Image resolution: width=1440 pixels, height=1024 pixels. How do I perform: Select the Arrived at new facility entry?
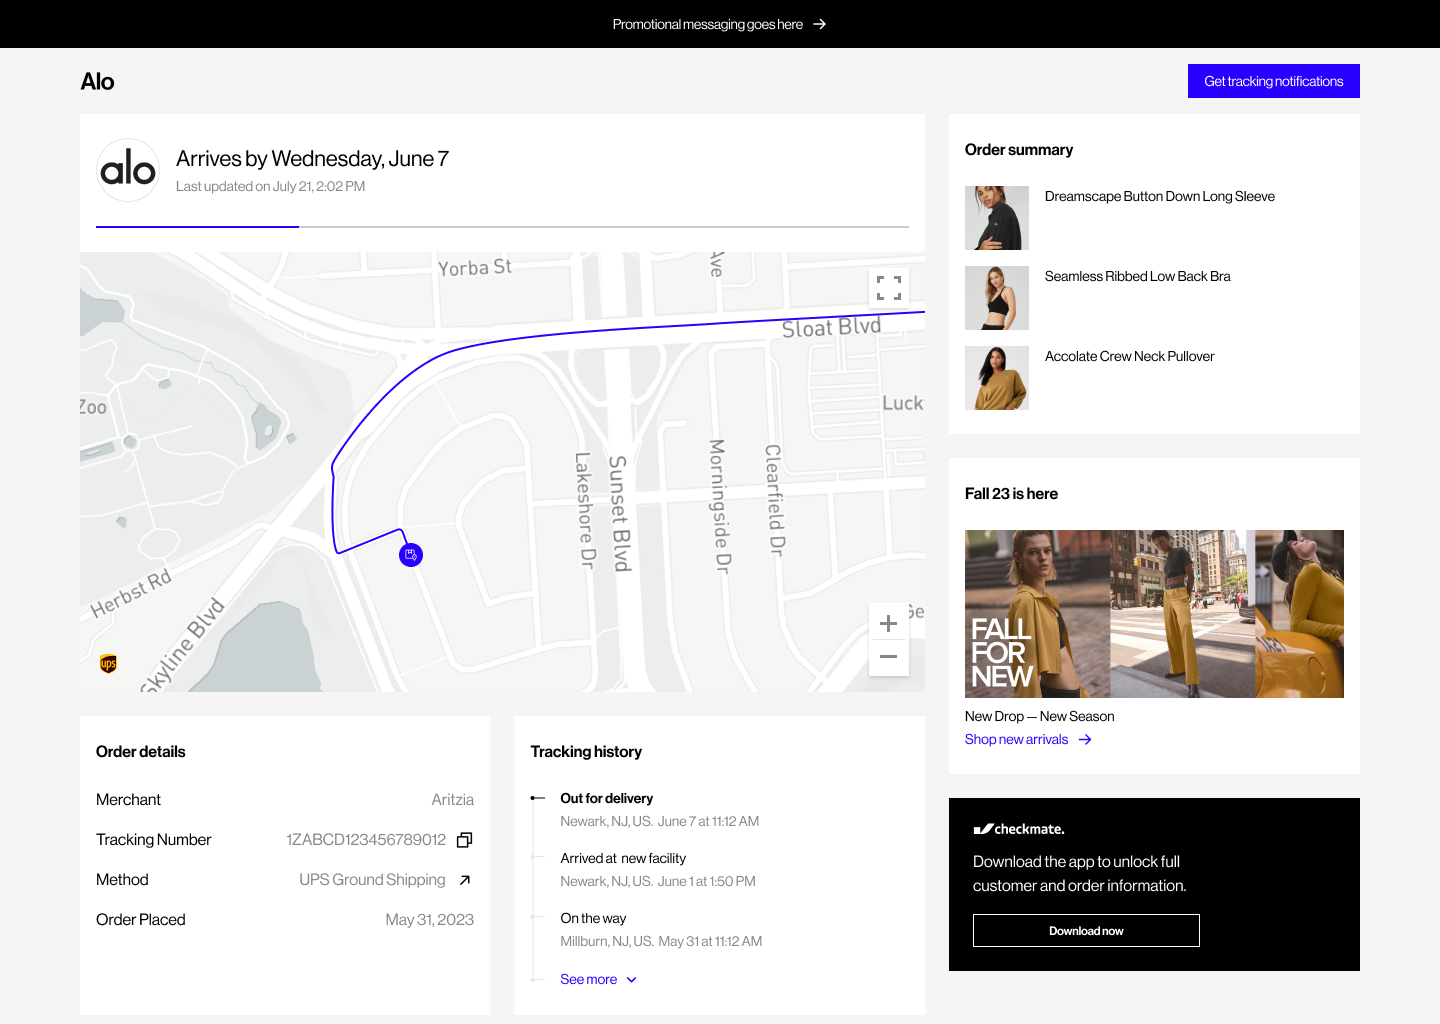658,870
